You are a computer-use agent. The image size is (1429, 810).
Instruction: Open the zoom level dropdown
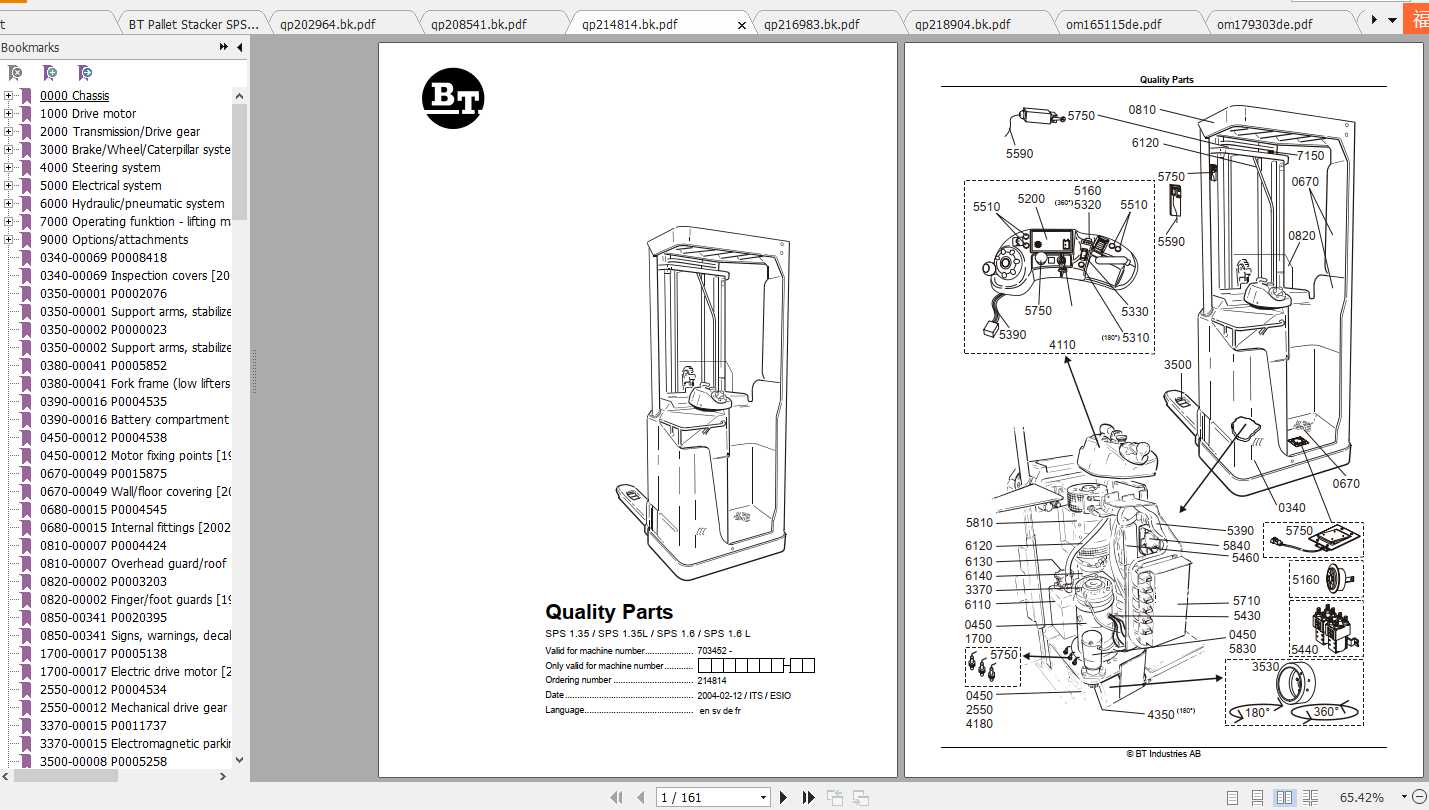click(1403, 797)
